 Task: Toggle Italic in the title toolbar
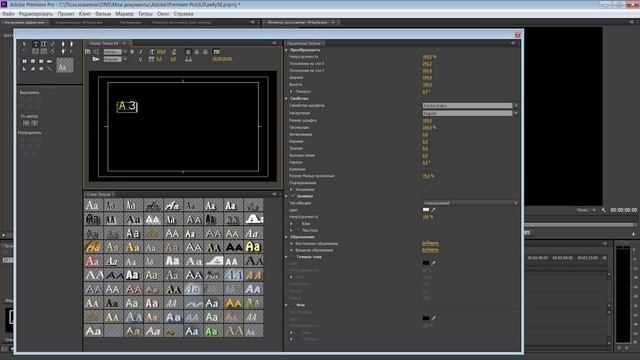click(x=141, y=52)
